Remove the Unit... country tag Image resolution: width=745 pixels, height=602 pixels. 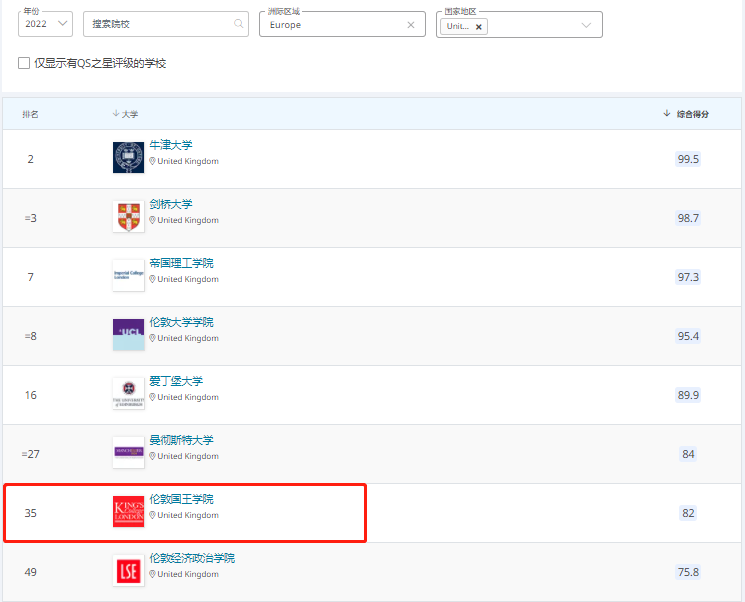(x=479, y=27)
